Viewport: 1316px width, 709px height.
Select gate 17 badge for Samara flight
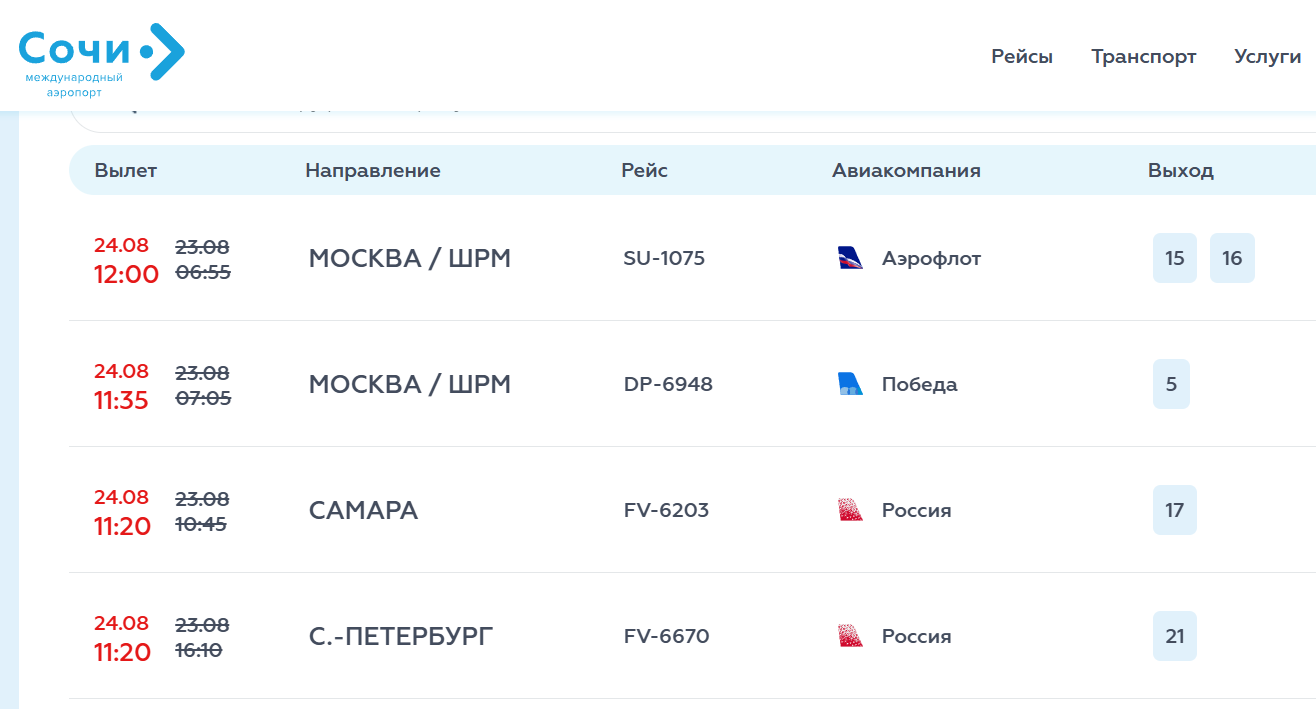click(1175, 510)
